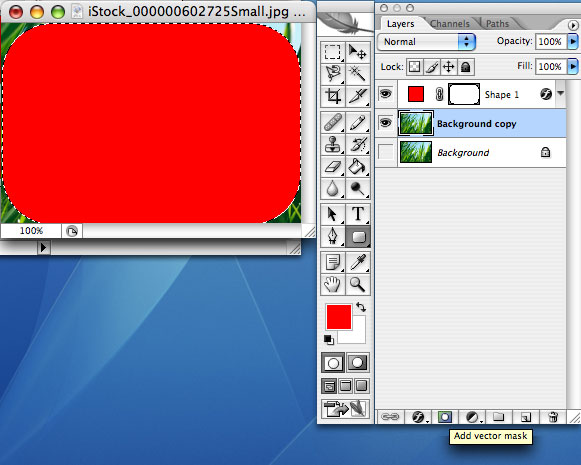Switch to Full Screen with menu bar

pos(345,386)
